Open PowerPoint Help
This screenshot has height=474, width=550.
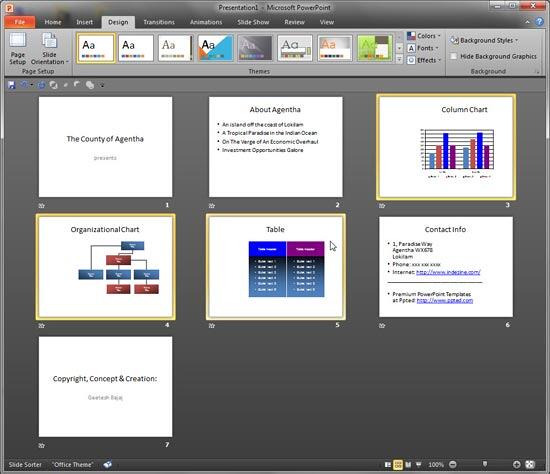click(x=539, y=22)
